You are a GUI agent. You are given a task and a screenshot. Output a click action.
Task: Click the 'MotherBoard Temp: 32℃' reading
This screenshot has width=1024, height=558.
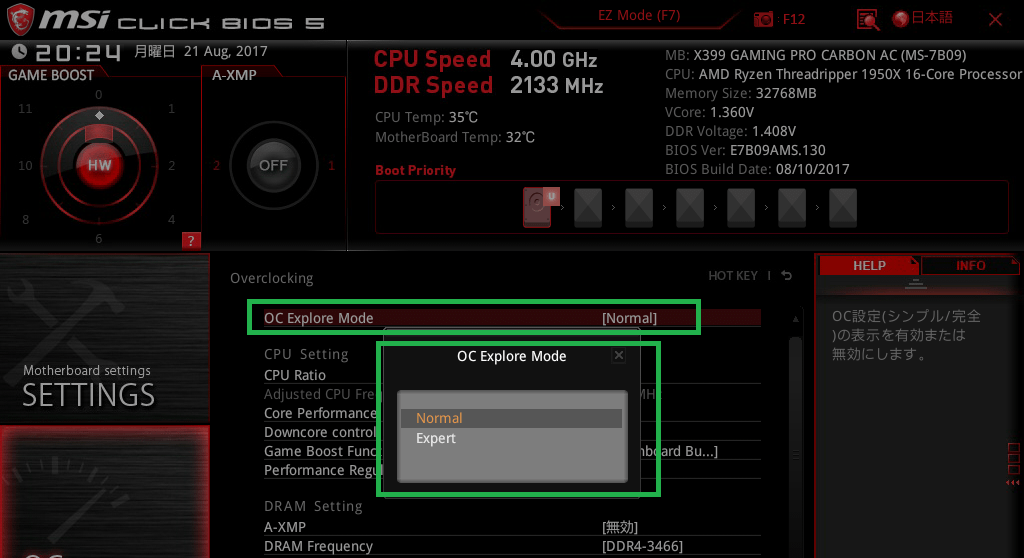coord(455,137)
